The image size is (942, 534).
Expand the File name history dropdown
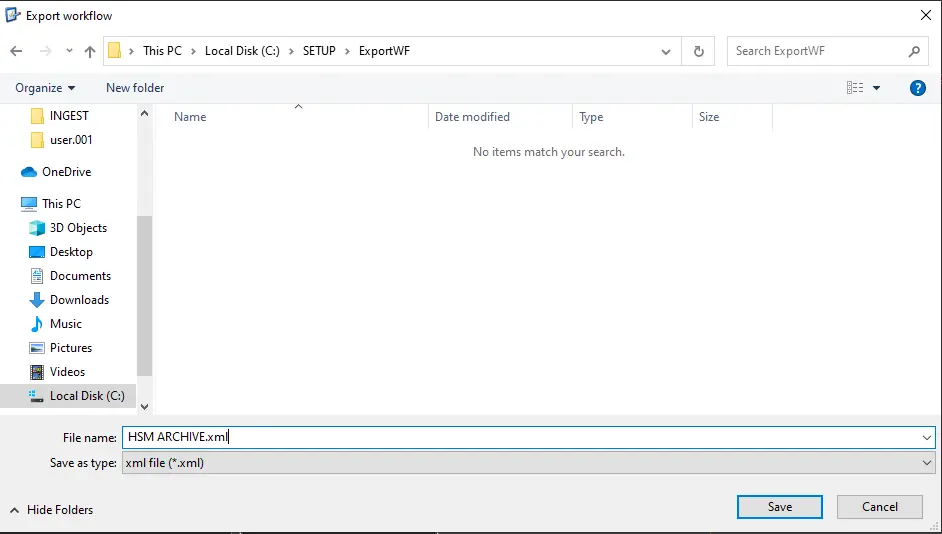[x=926, y=437]
